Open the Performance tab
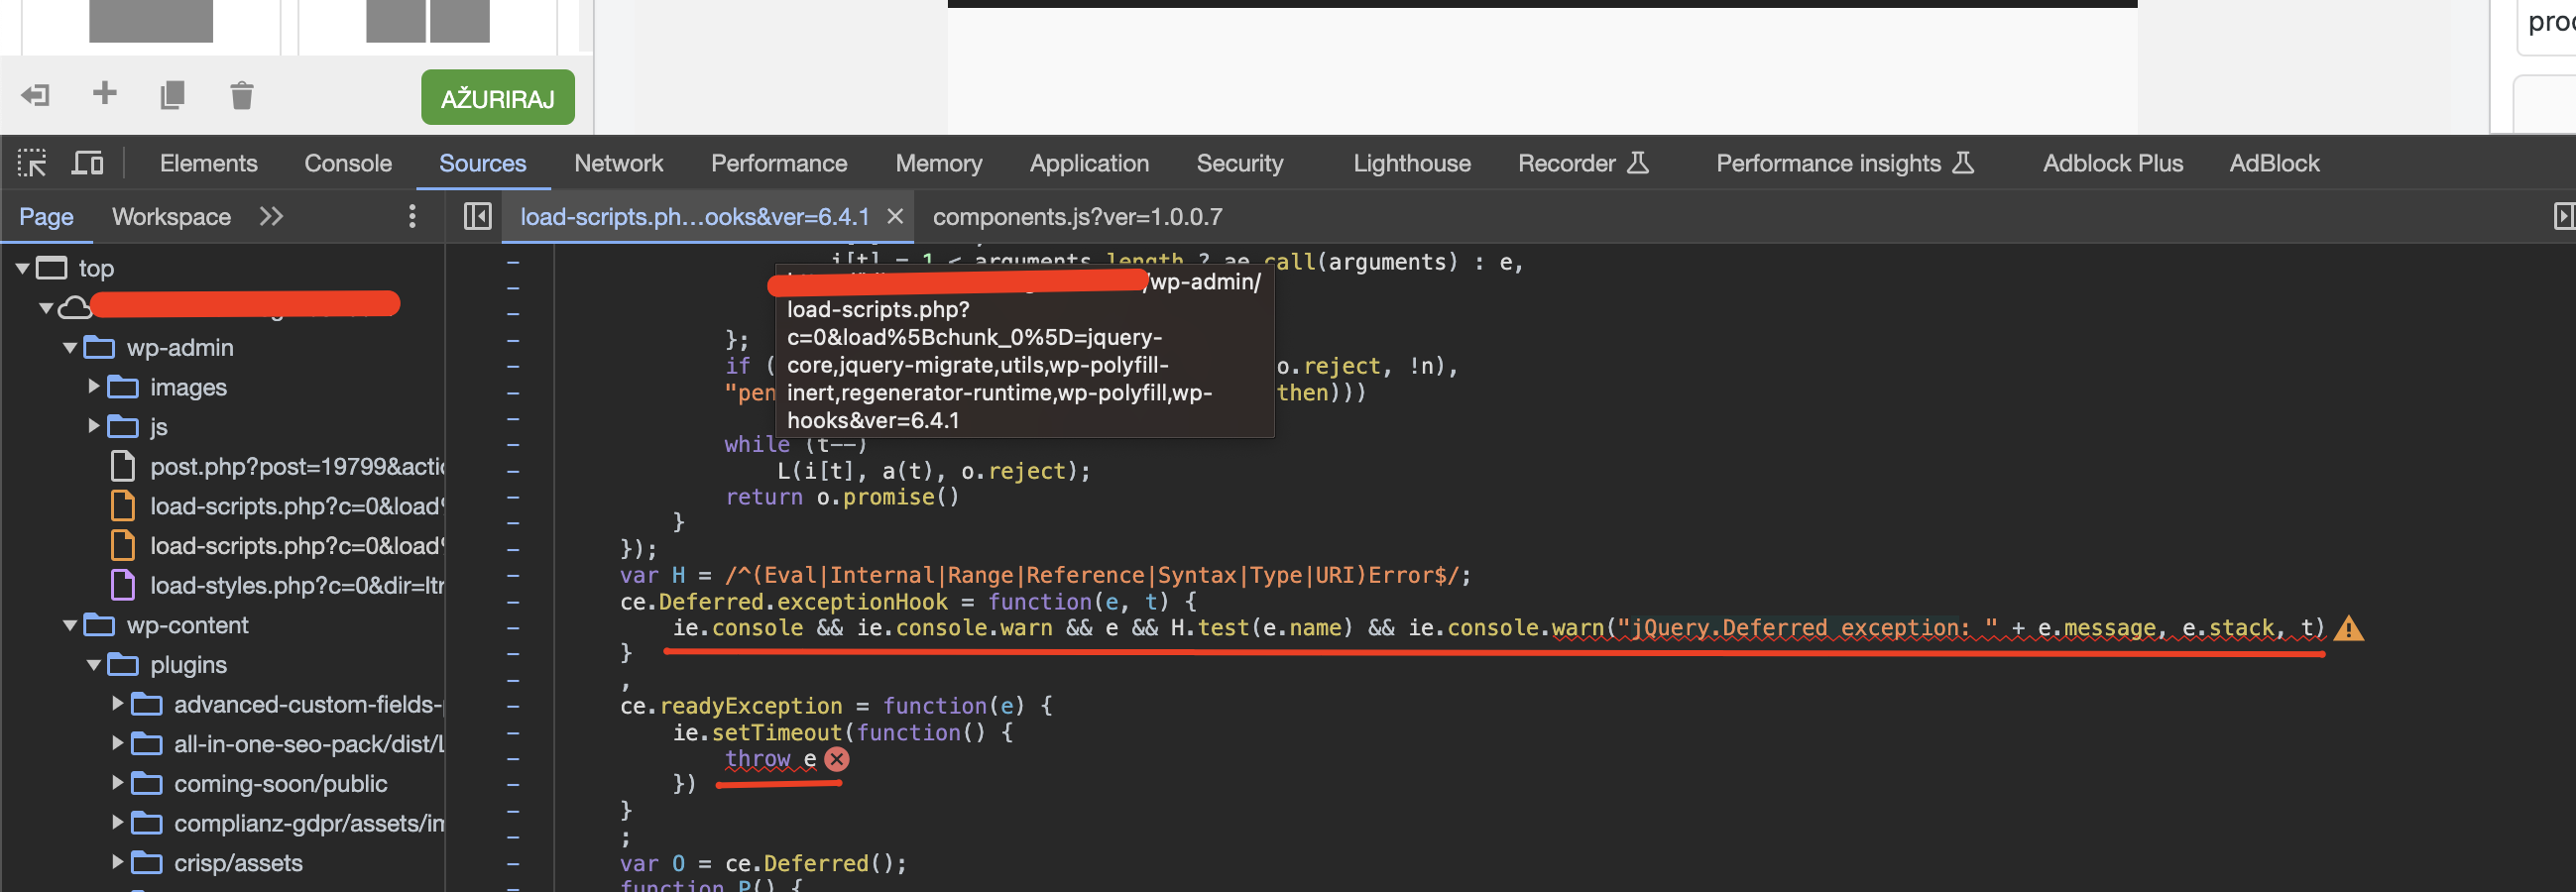Image resolution: width=2576 pixels, height=892 pixels. coord(779,163)
